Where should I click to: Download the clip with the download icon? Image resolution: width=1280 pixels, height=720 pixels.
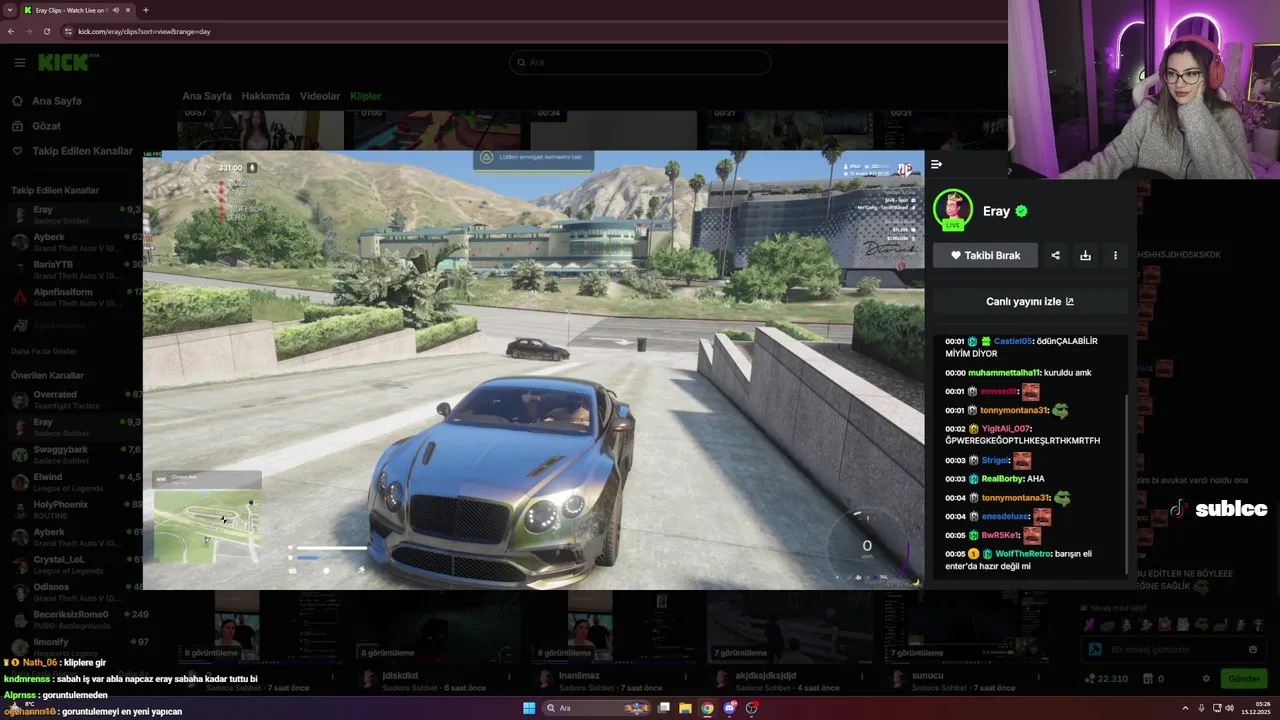coord(1085,255)
